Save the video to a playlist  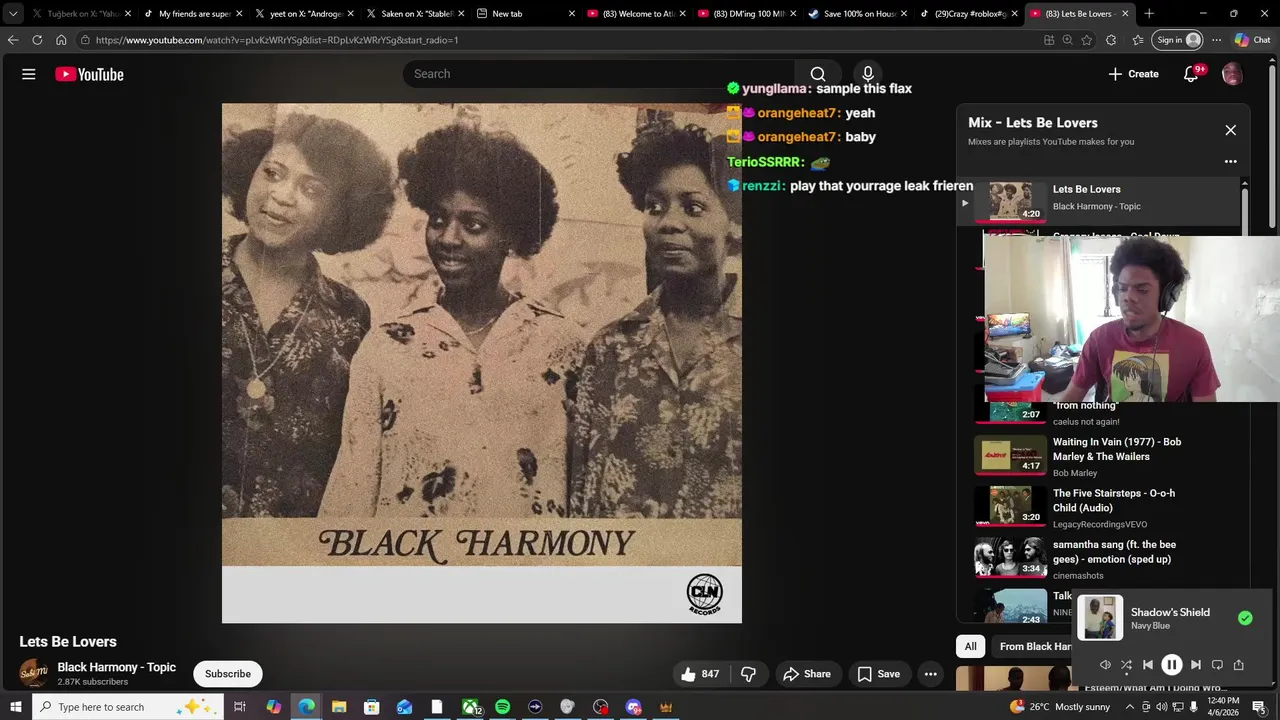point(879,674)
